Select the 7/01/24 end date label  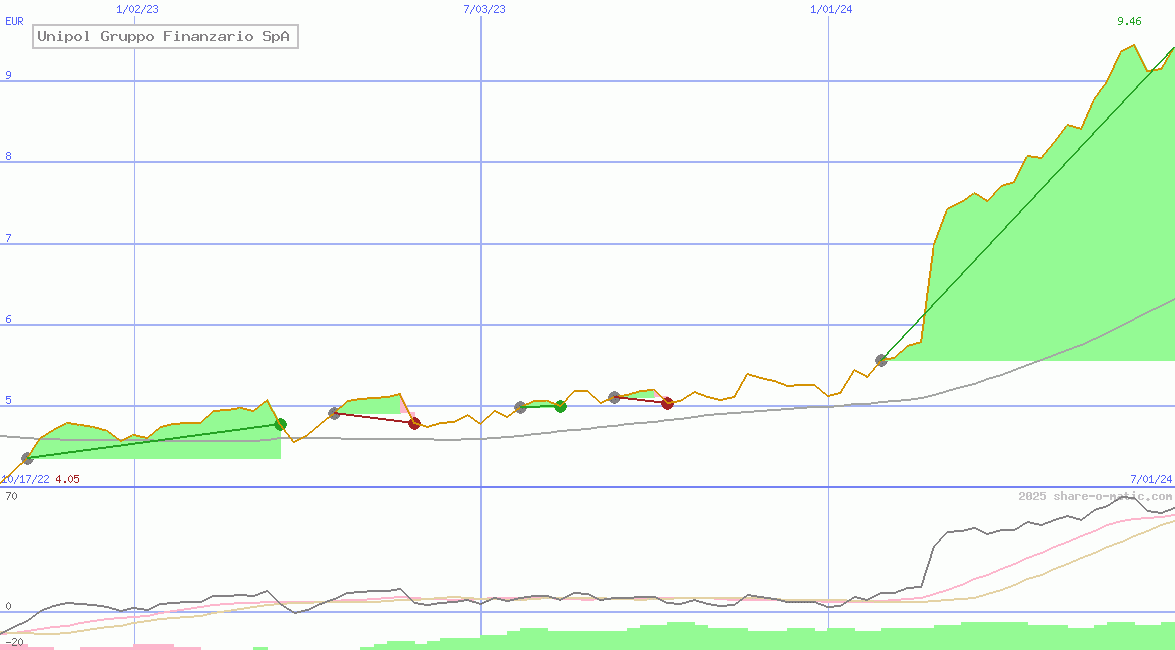click(1150, 479)
